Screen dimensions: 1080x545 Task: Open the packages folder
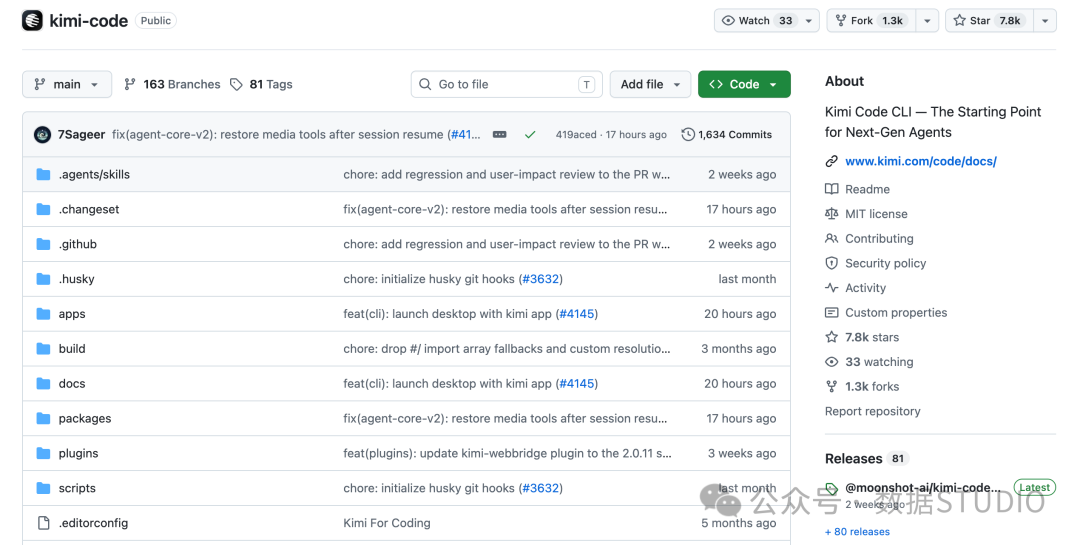click(85, 418)
